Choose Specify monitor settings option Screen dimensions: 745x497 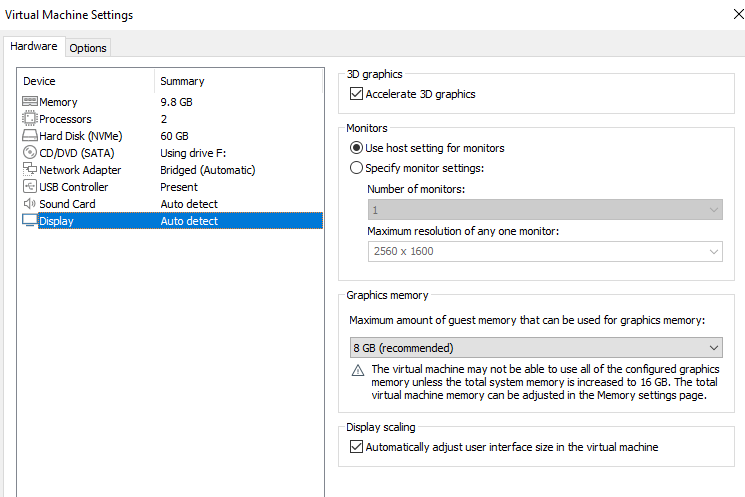(356, 168)
